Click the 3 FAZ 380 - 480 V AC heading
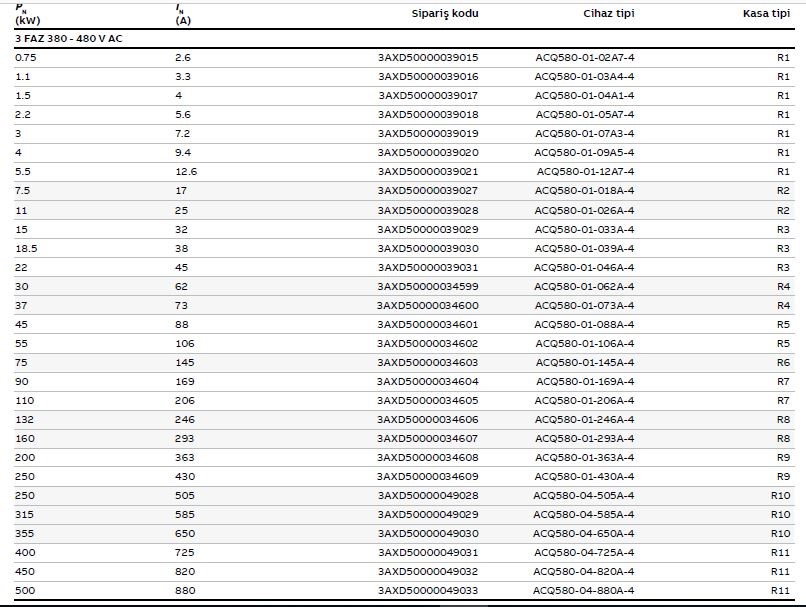 click(69, 39)
